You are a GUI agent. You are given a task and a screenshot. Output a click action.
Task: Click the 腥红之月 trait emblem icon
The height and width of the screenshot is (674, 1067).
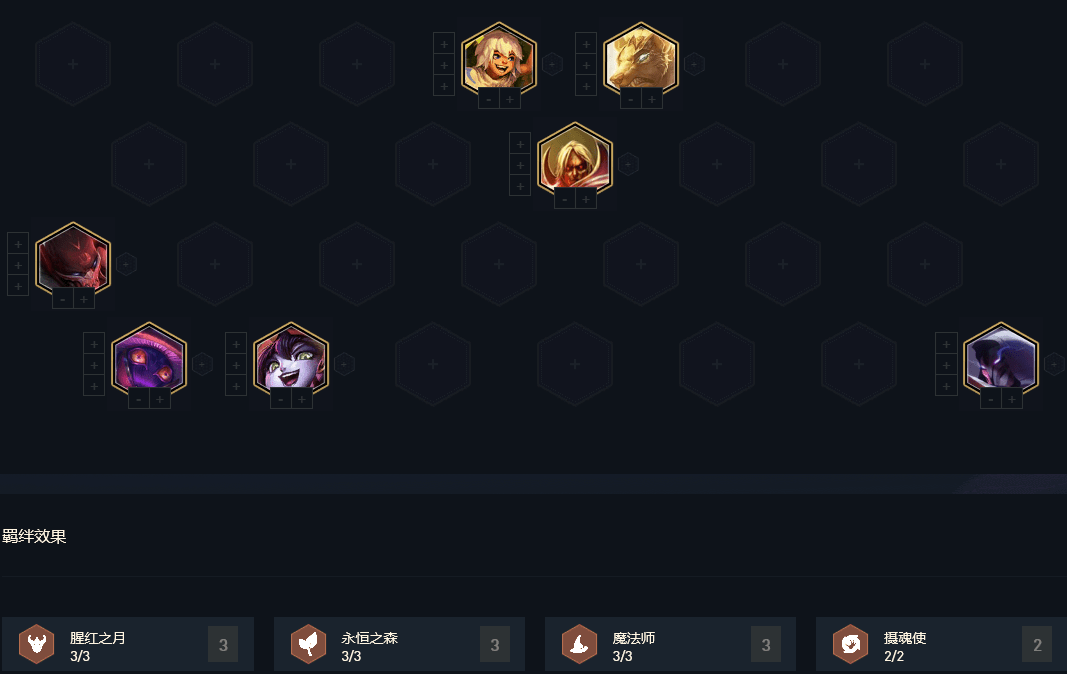tap(36, 643)
